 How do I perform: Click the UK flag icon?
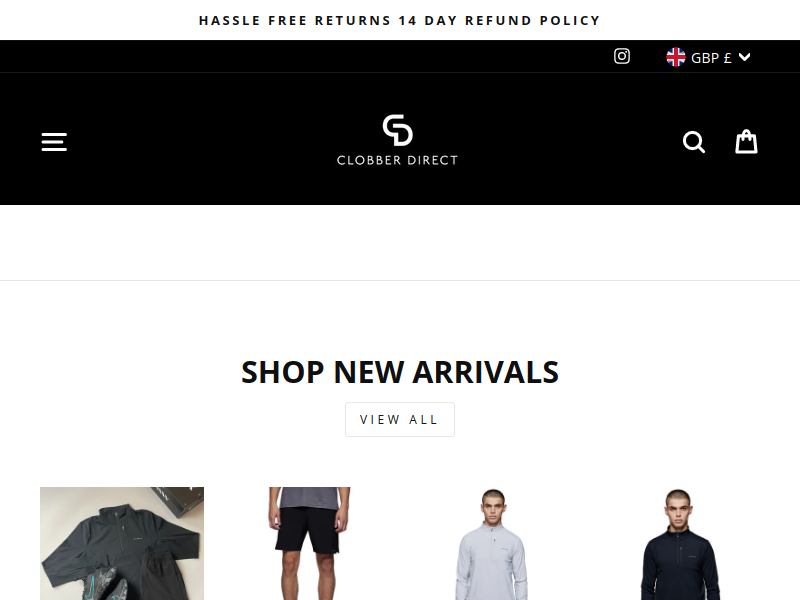(676, 57)
